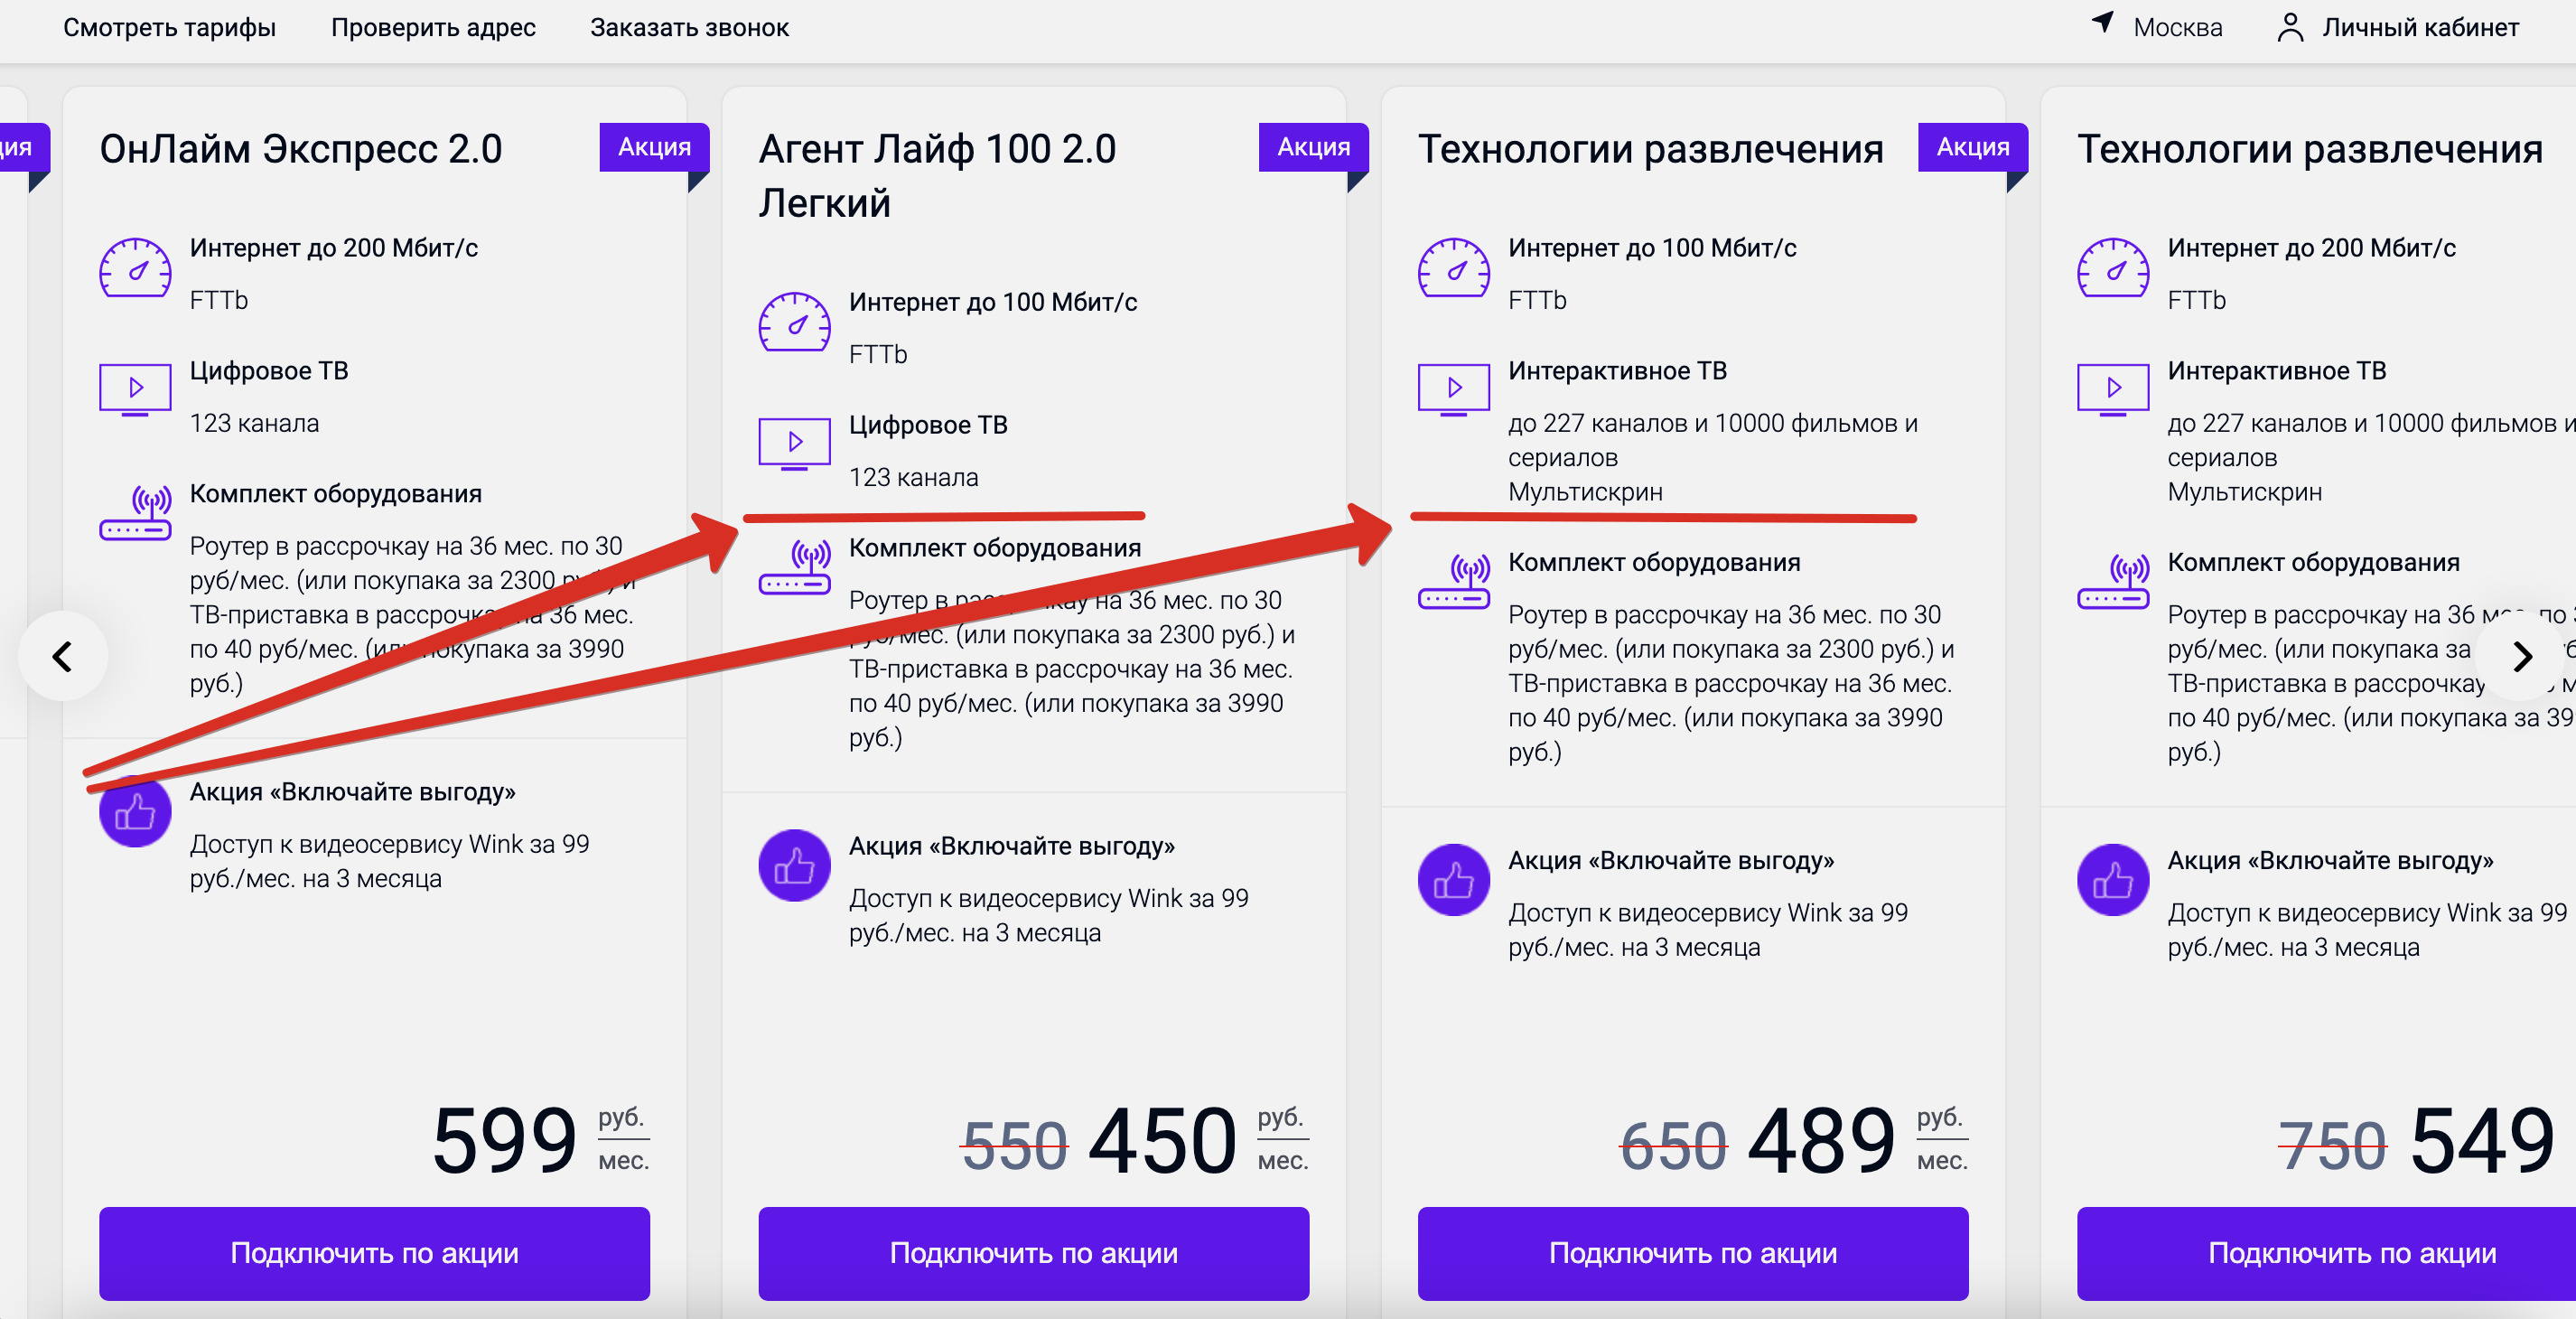Click router icon in ОнЛайм Экспресс 2.0 card
The height and width of the screenshot is (1319, 2576).
point(135,513)
